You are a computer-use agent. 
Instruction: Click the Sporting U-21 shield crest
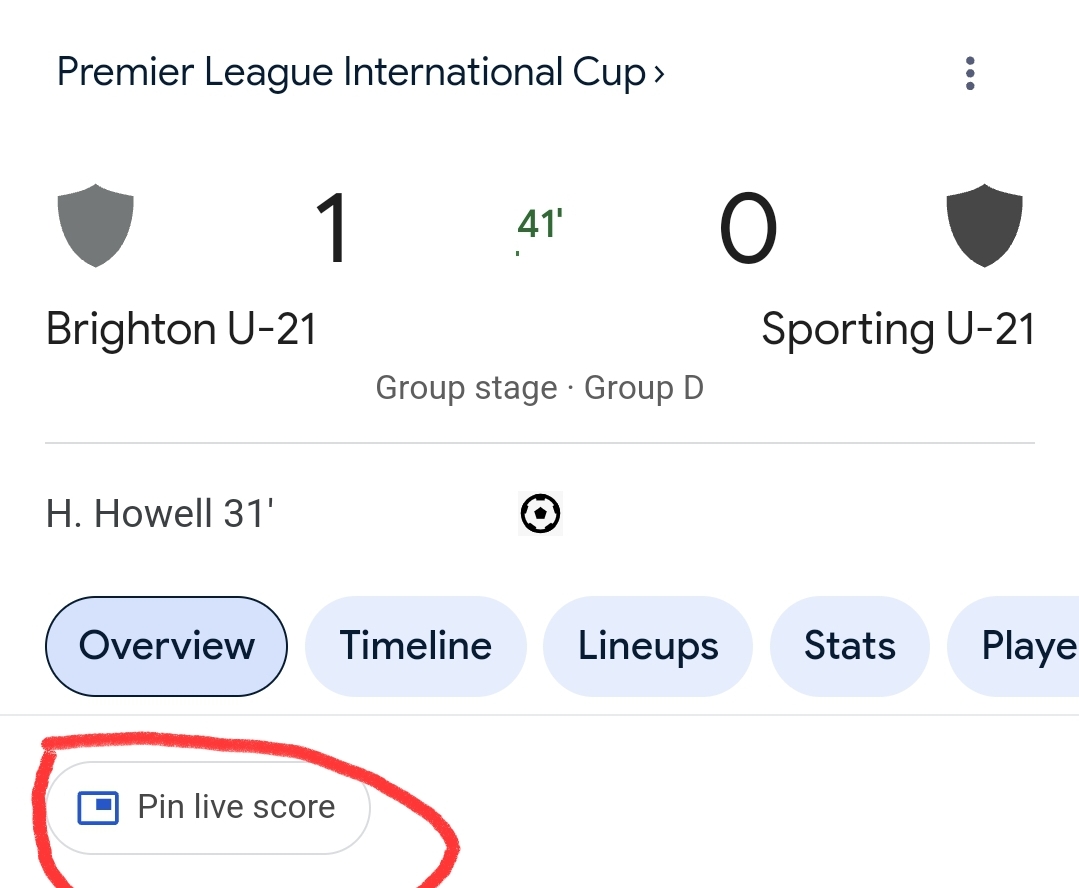click(984, 225)
